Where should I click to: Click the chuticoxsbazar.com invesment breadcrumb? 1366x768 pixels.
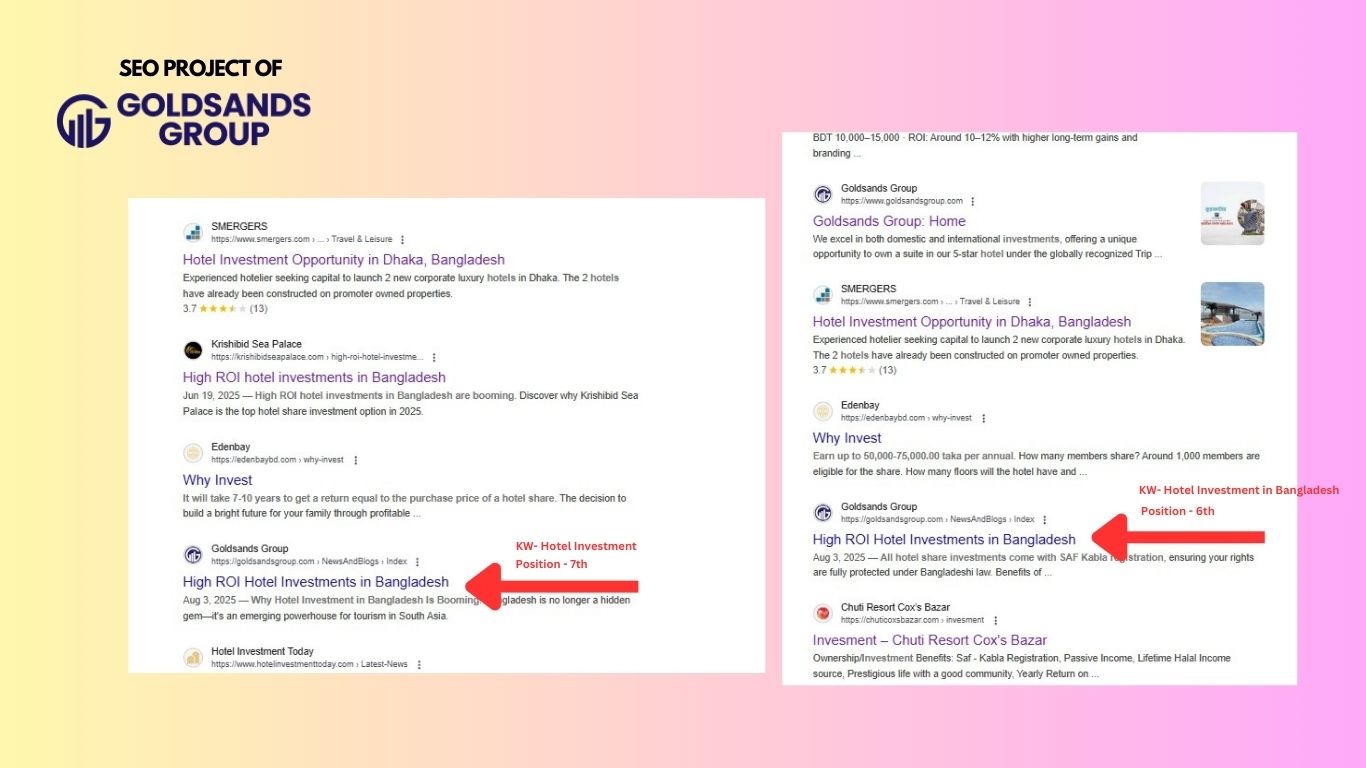(x=912, y=620)
